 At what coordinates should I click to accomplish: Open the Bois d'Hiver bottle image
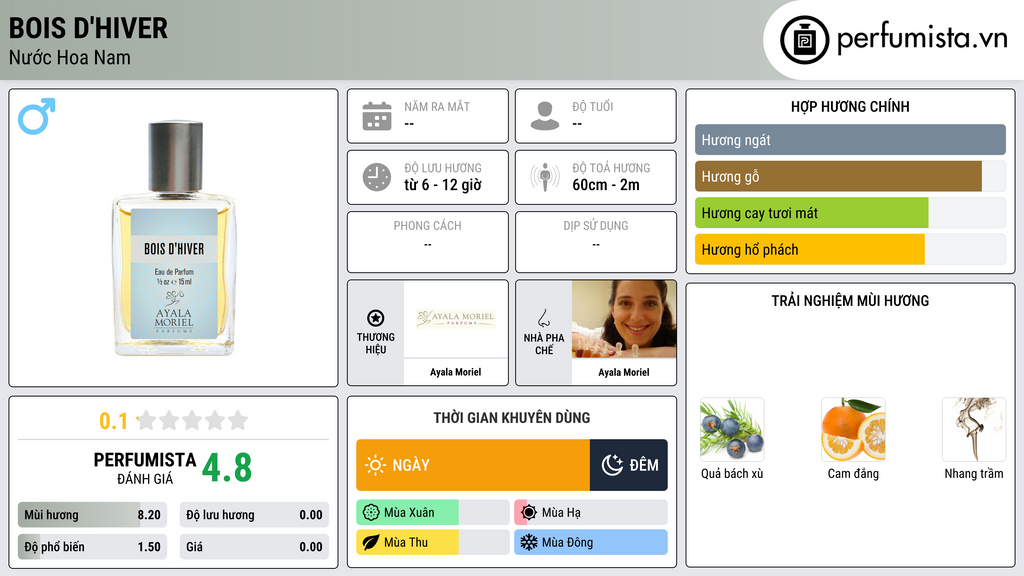tap(174, 238)
